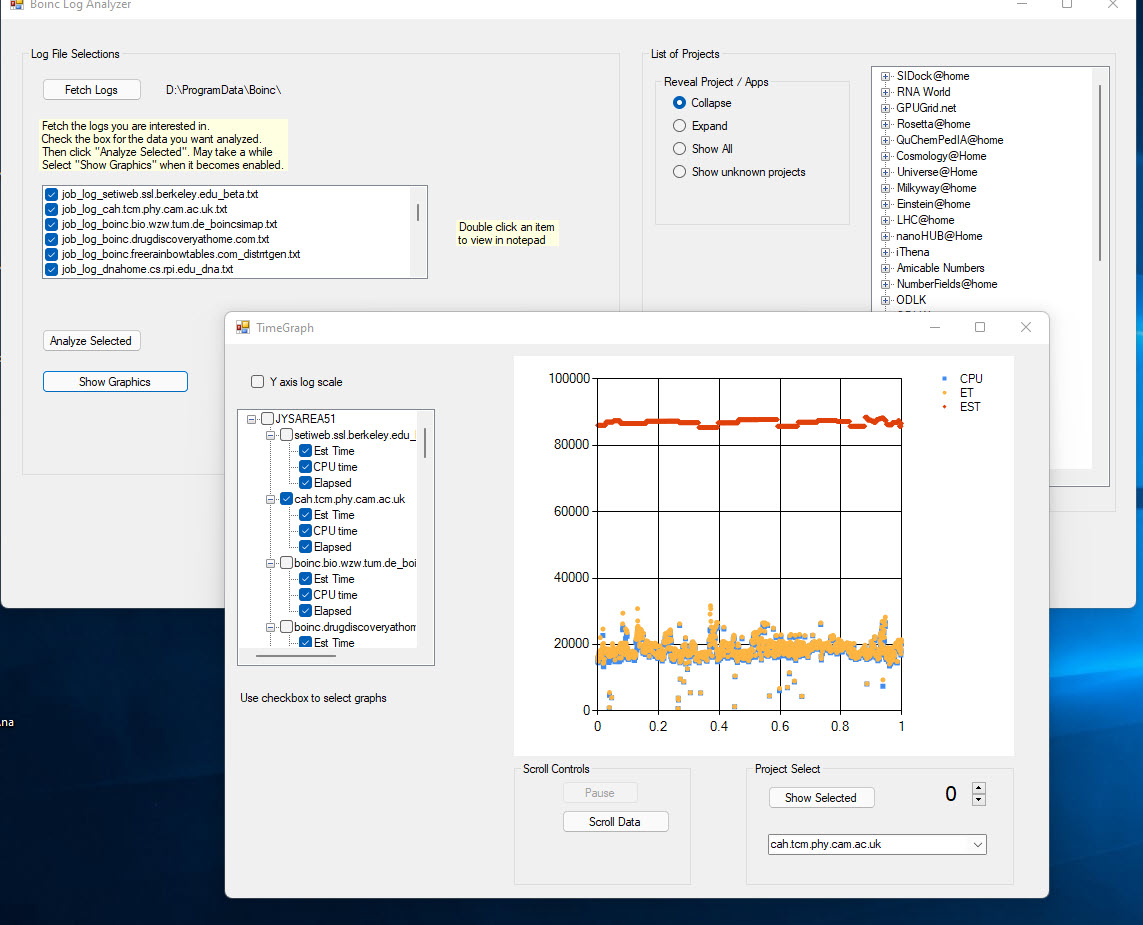
Task: Uncheck job_log_cah.tcm.phy.cam.ac.uk.txt in log list
Action: (x=52, y=210)
